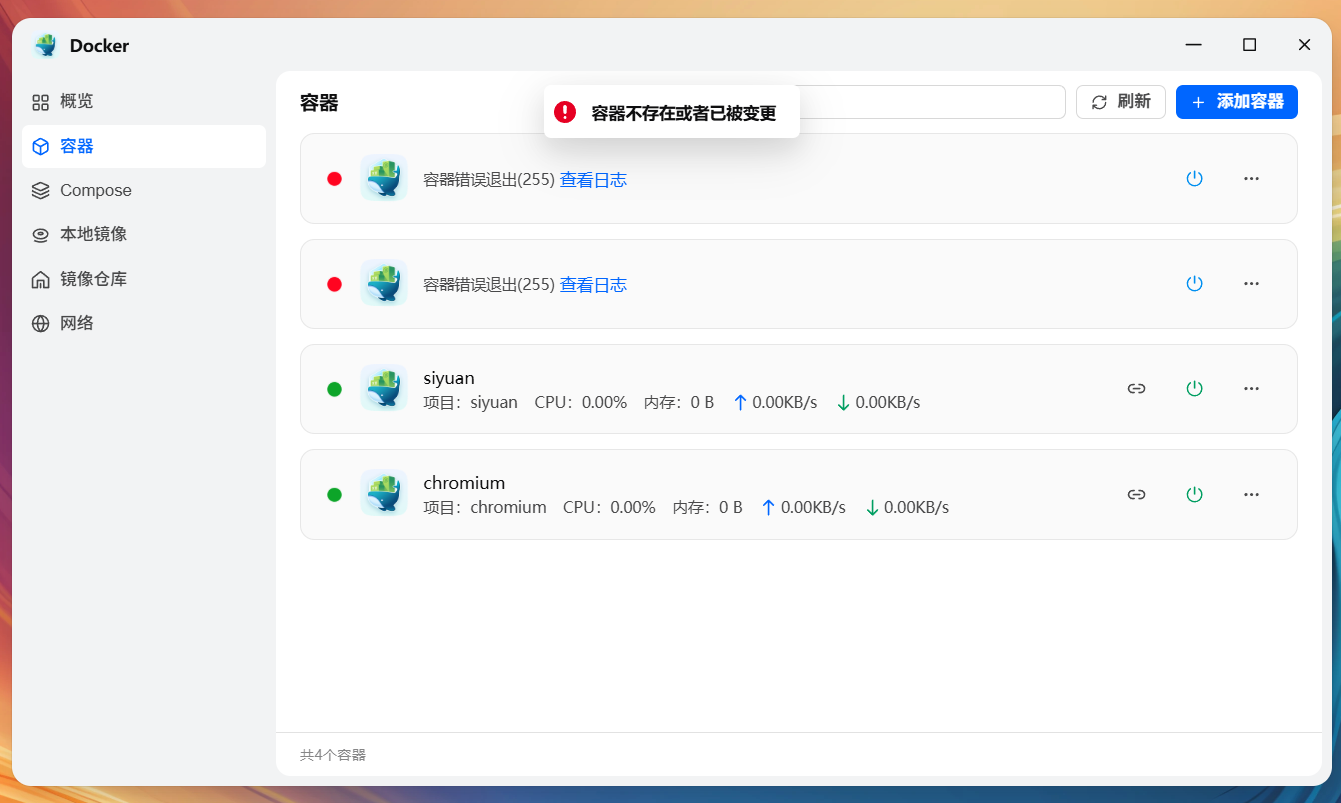1341x803 pixels.
Task: Open the 本地镜像 local images page
Action: [144, 234]
